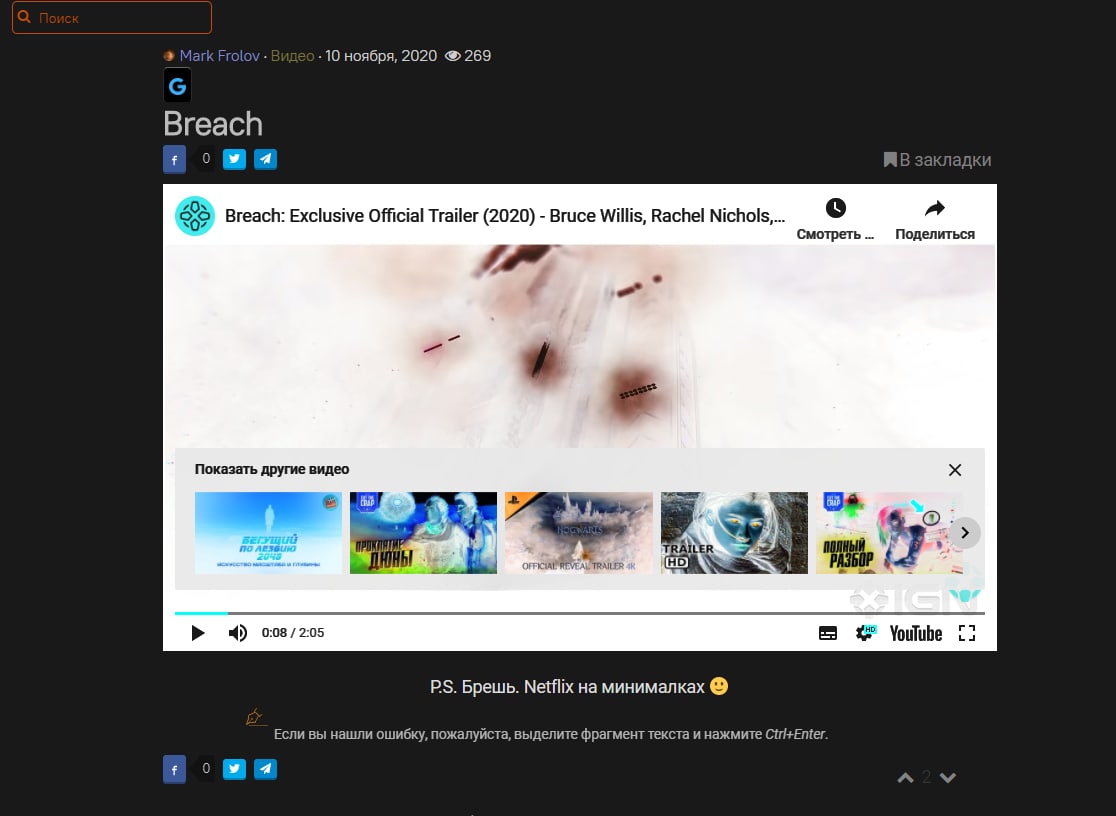Toggle video subtitles
This screenshot has width=1116, height=816.
828,633
